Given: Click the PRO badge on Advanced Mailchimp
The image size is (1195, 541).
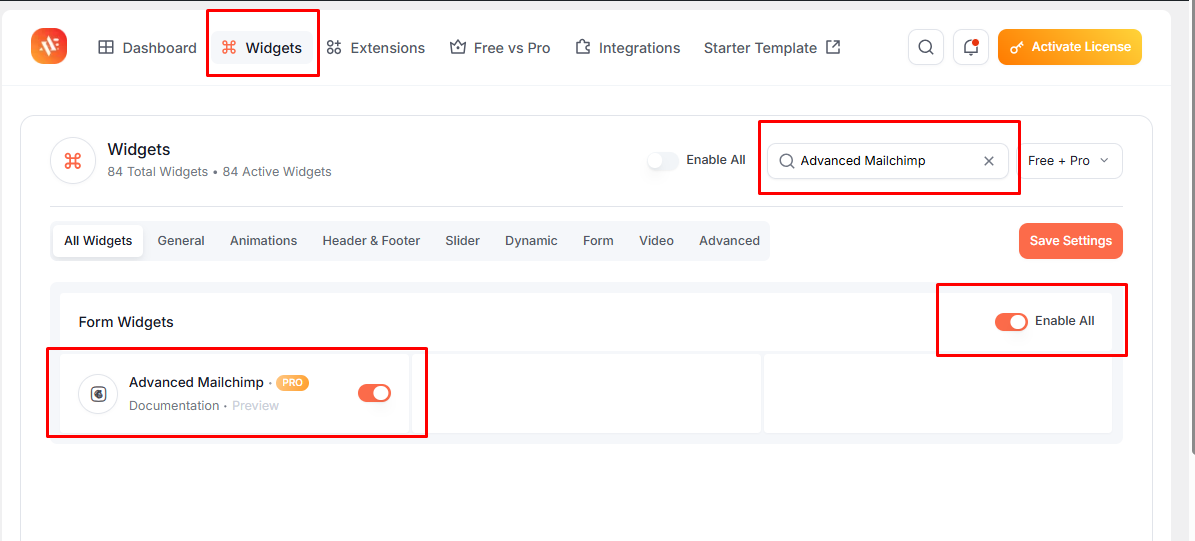Looking at the screenshot, I should (293, 383).
